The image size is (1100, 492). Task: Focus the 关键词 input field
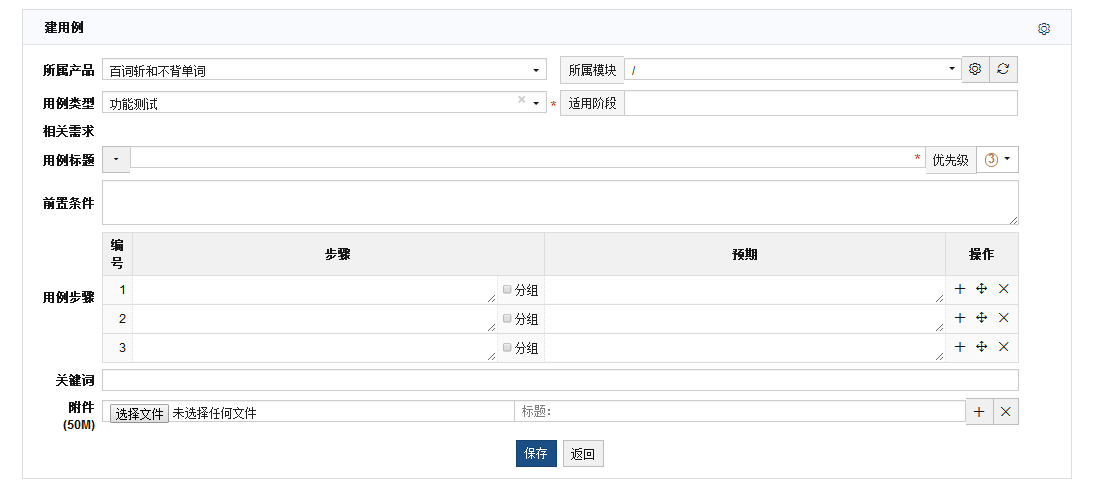560,380
